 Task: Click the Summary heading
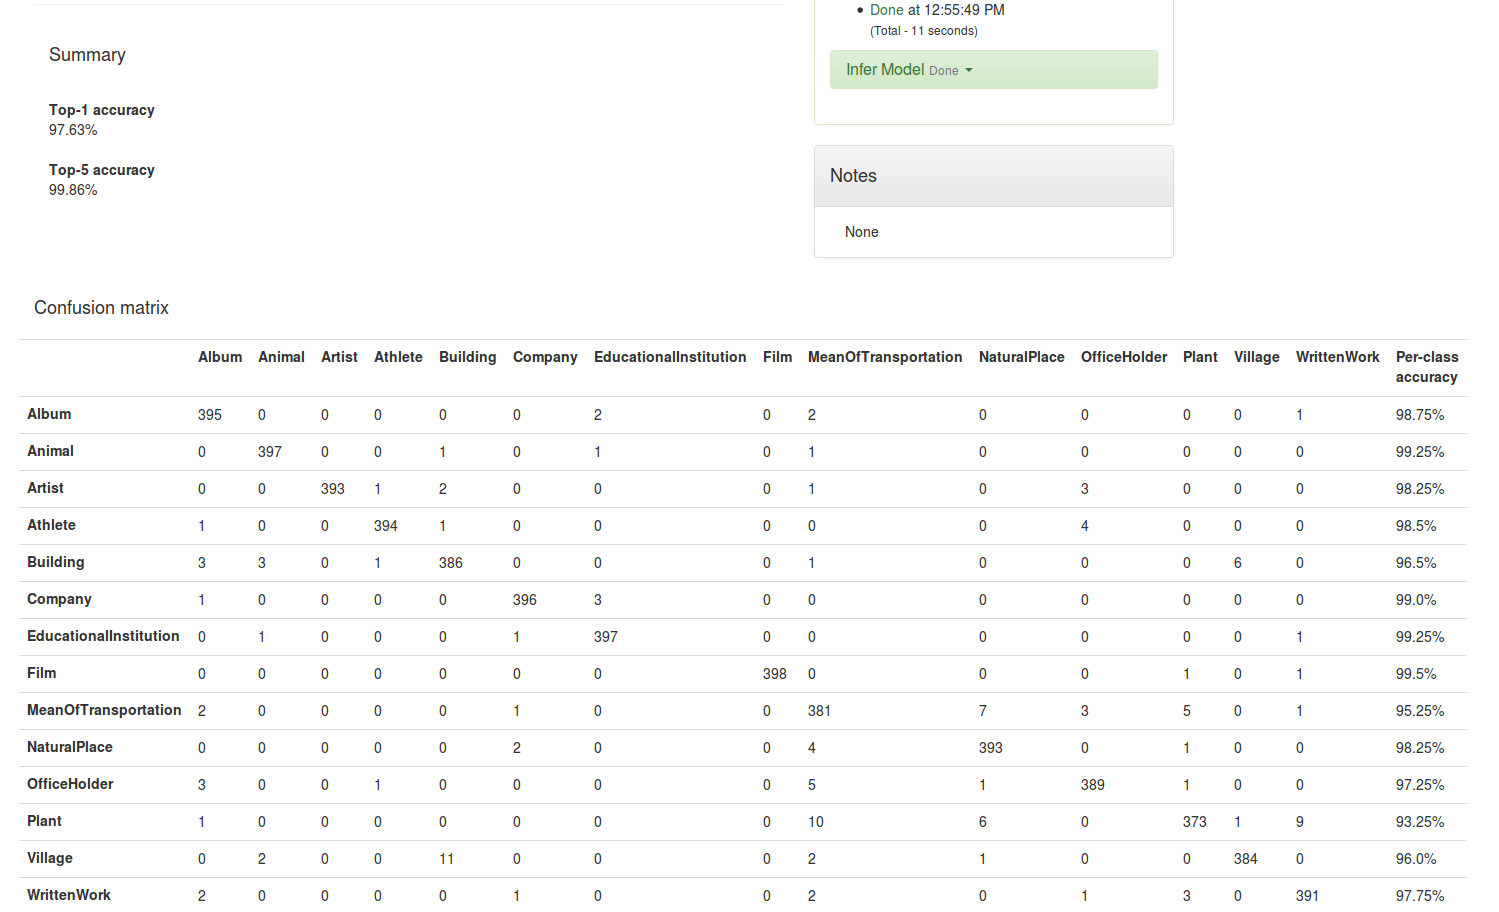coord(87,55)
